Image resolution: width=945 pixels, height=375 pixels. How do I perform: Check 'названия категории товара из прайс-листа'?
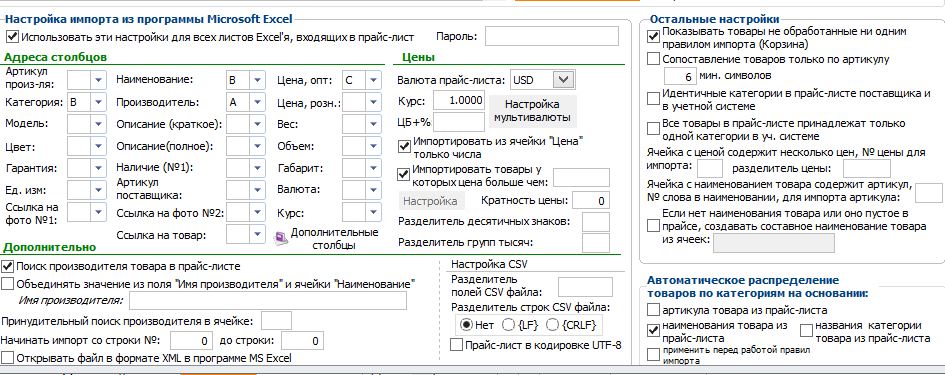click(x=806, y=330)
